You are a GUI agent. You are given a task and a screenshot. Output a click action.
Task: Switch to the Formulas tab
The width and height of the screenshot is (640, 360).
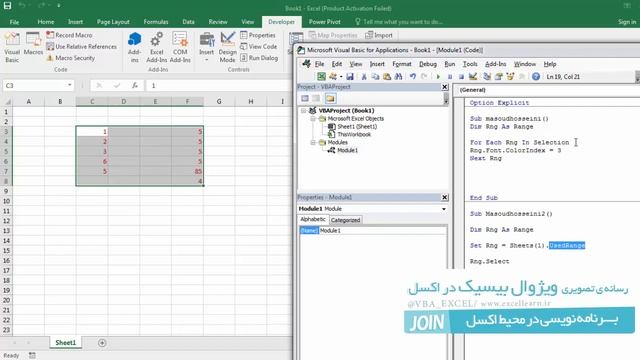pos(156,22)
